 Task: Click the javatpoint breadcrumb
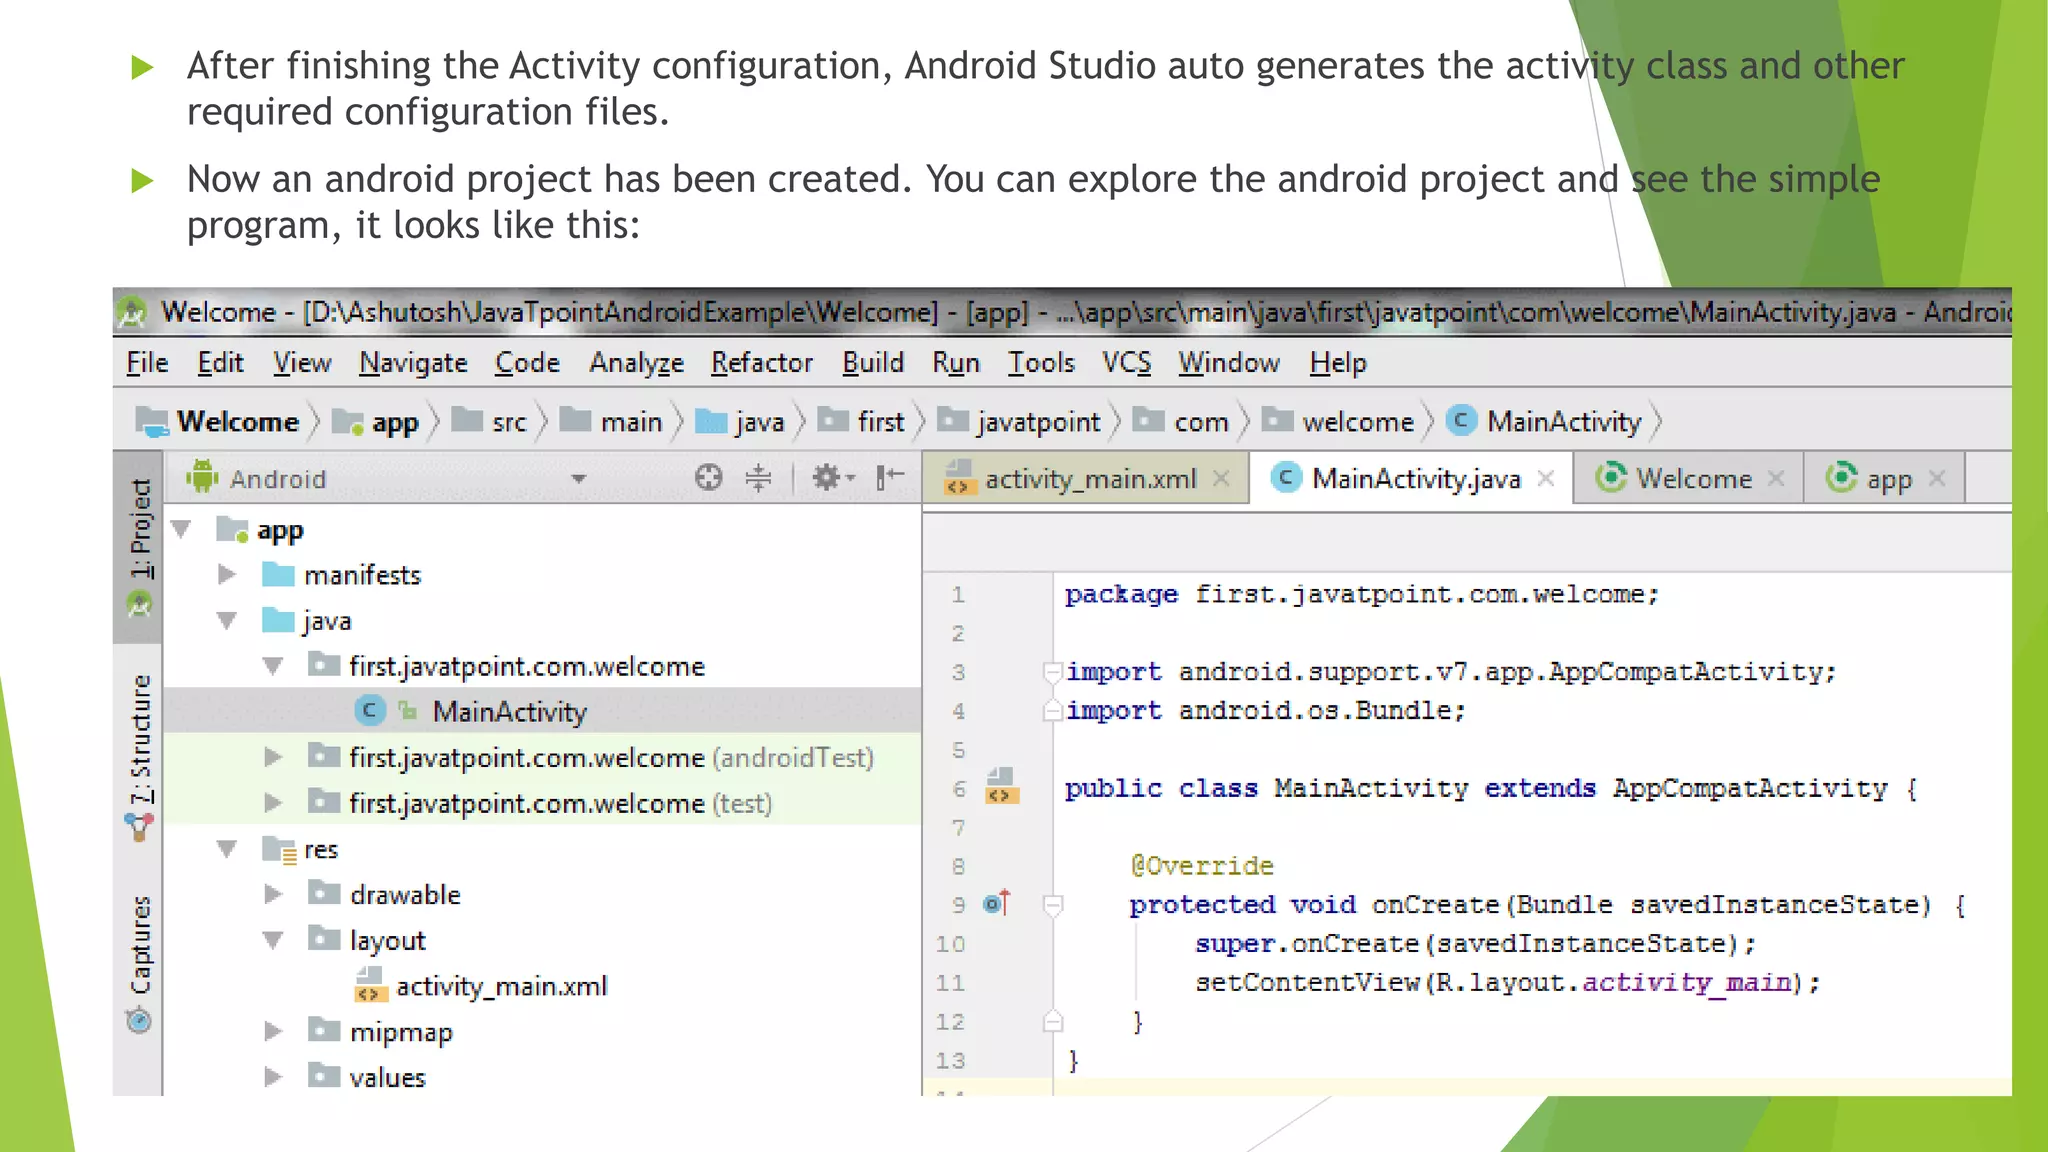coord(1037,422)
